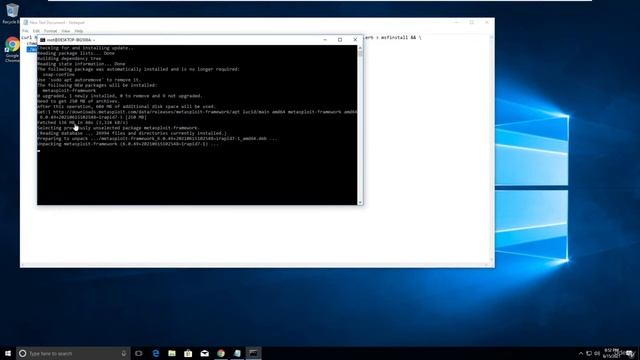Open the volume tray icon
Viewport: 640px width, 360px height.
pyautogui.click(x=597, y=353)
